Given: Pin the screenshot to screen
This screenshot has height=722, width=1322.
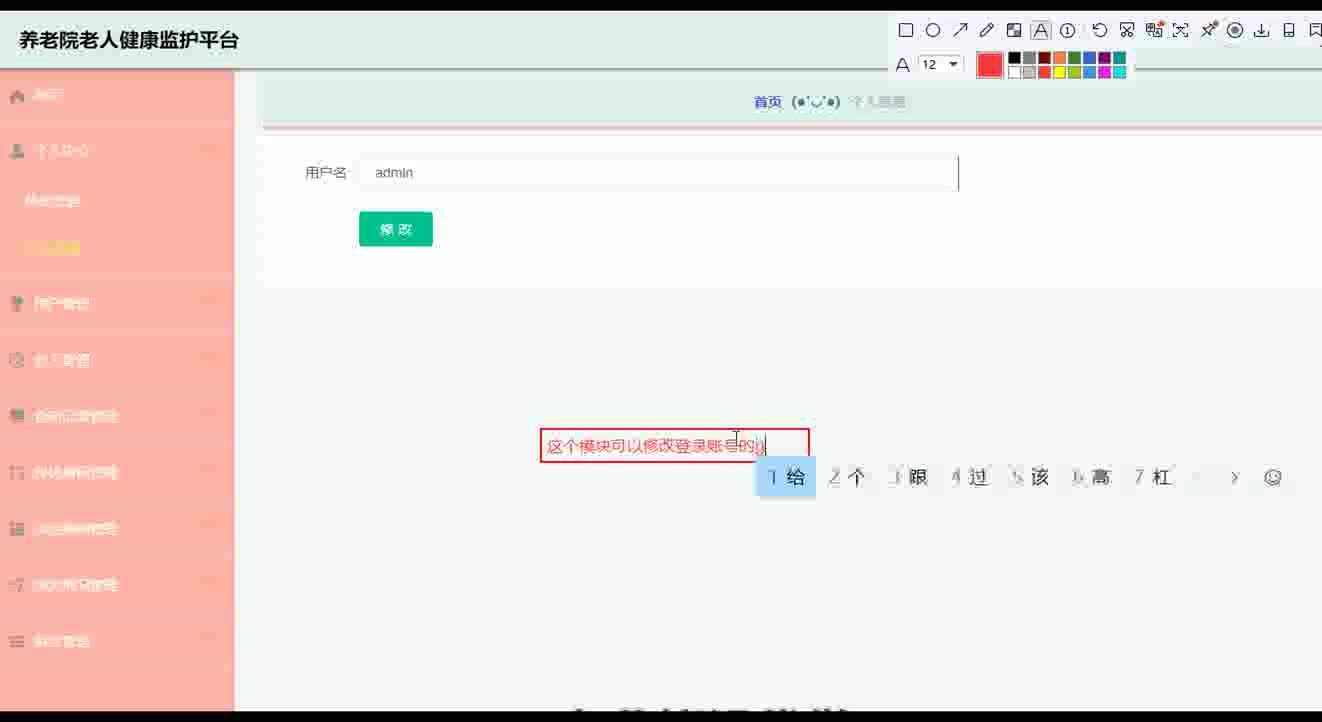Looking at the screenshot, I should (x=1208, y=30).
